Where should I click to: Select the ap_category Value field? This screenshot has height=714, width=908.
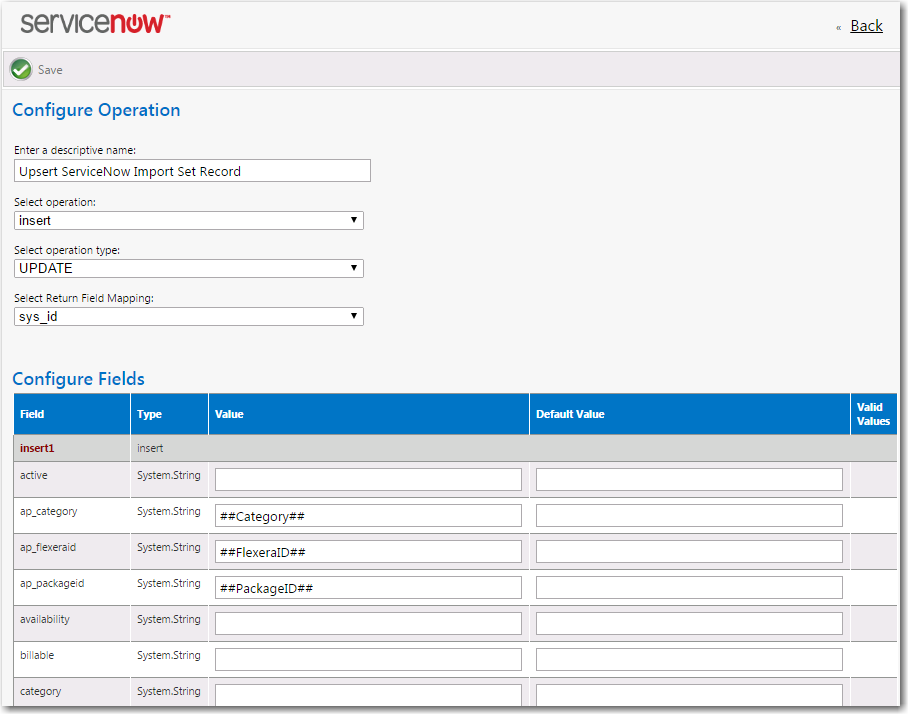click(368, 516)
